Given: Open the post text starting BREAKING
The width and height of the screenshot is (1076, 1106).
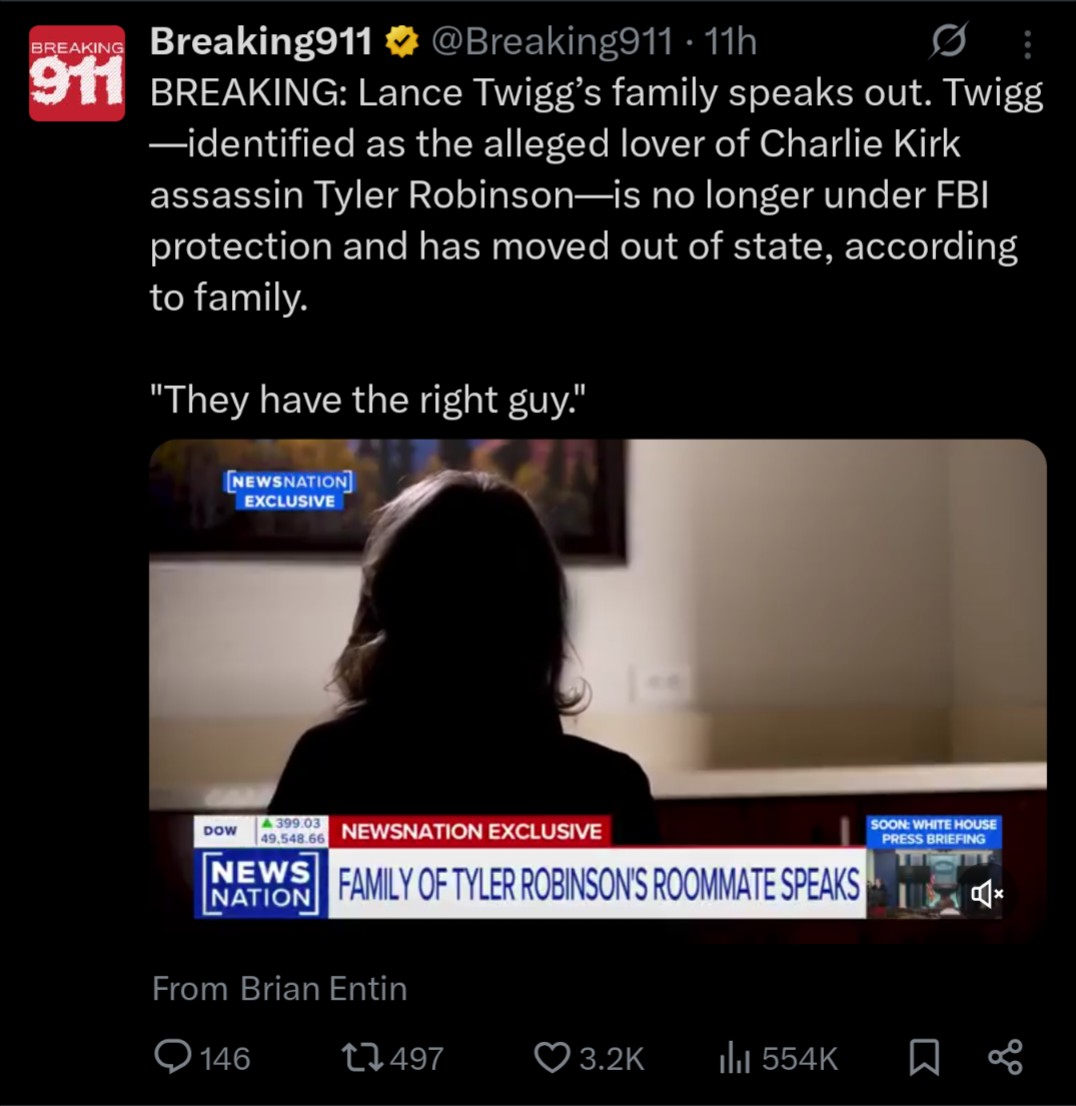Looking at the screenshot, I should tap(597, 245).
